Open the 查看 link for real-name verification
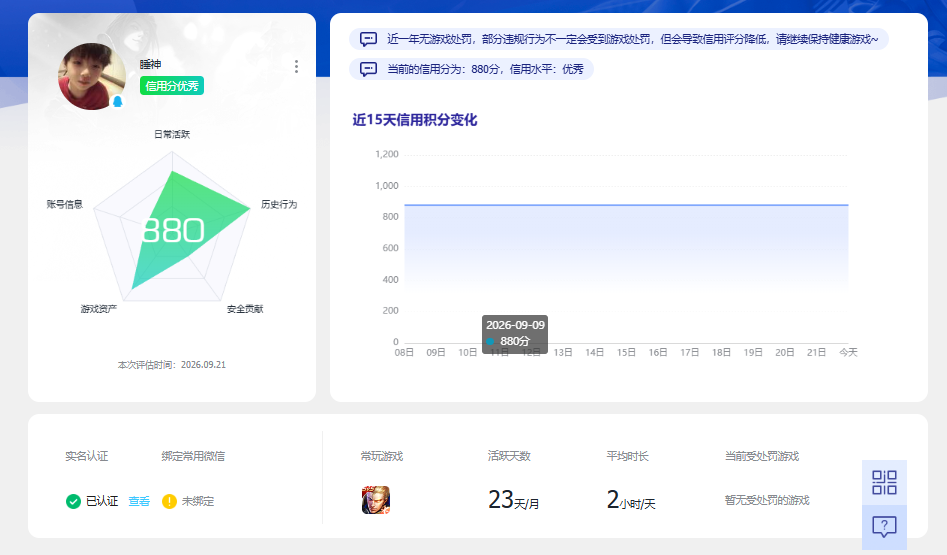Viewport: 947px width, 555px height. [139, 501]
